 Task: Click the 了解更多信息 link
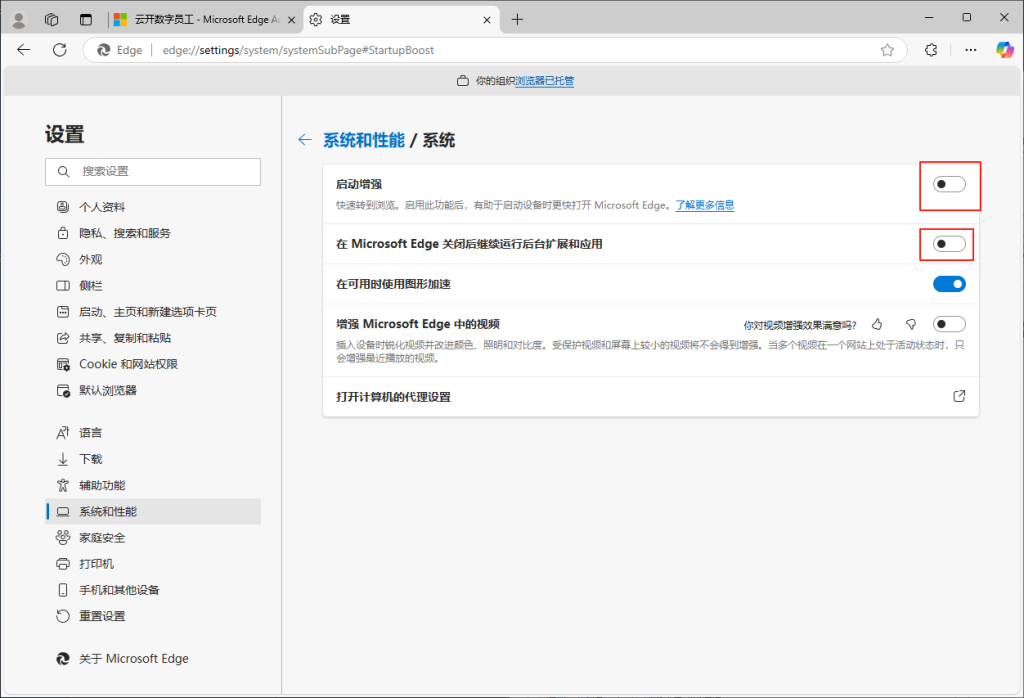point(705,205)
